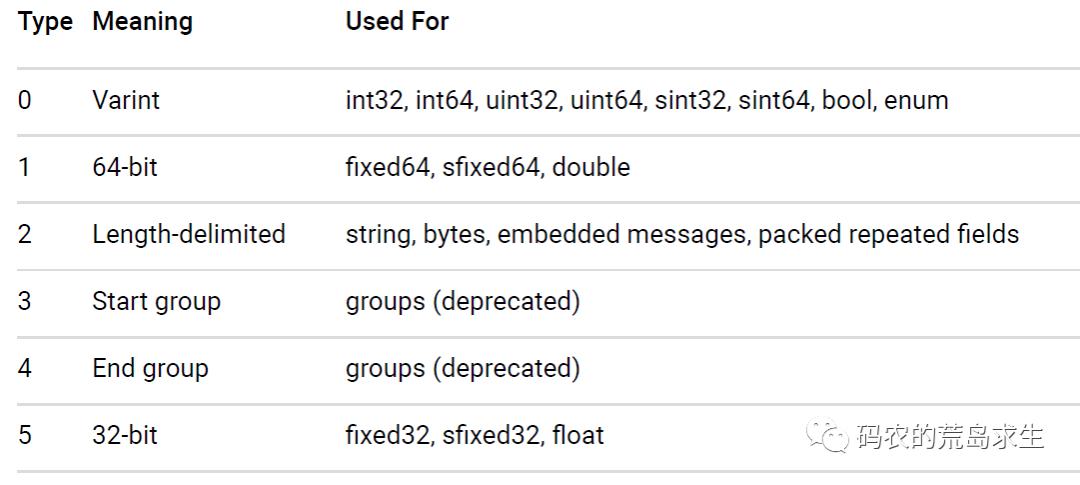Image resolution: width=1080 pixels, height=485 pixels.
Task: Click type number 2 in table
Action: pyautogui.click(x=25, y=234)
